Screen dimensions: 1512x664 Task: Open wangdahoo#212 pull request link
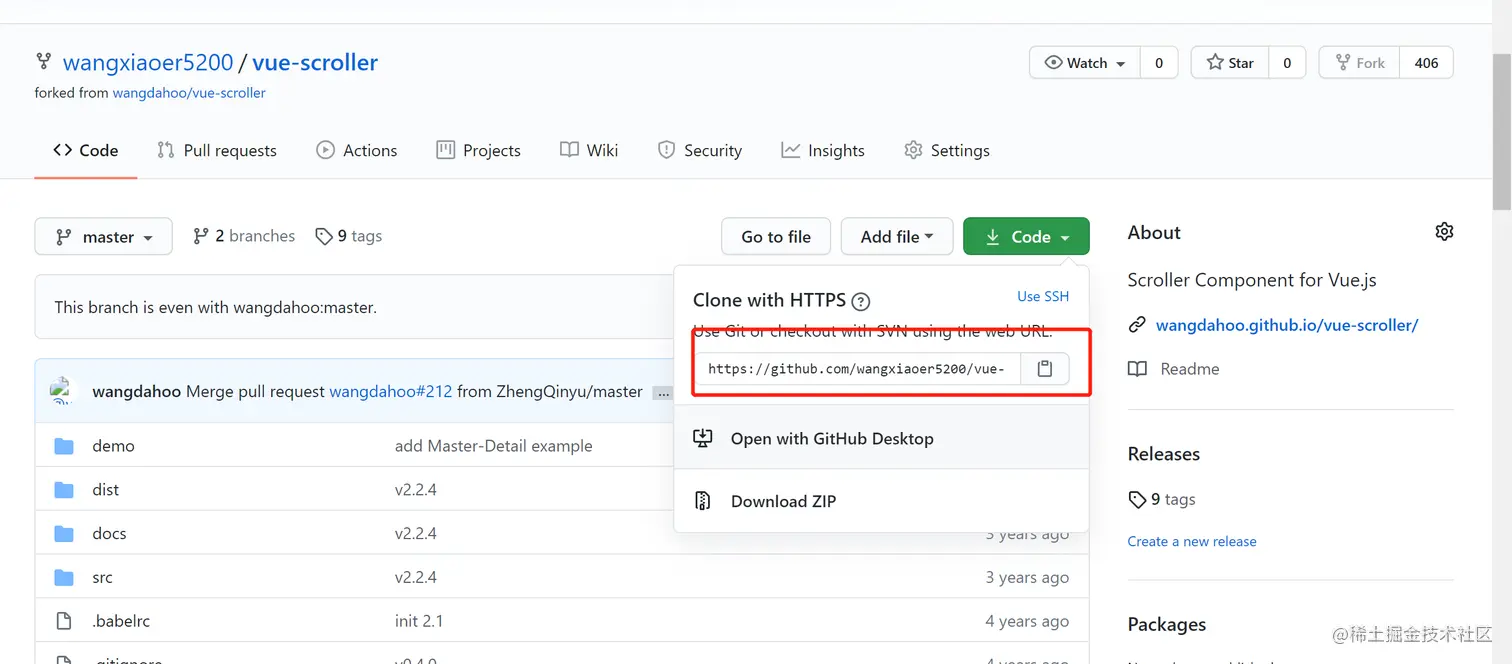(391, 392)
